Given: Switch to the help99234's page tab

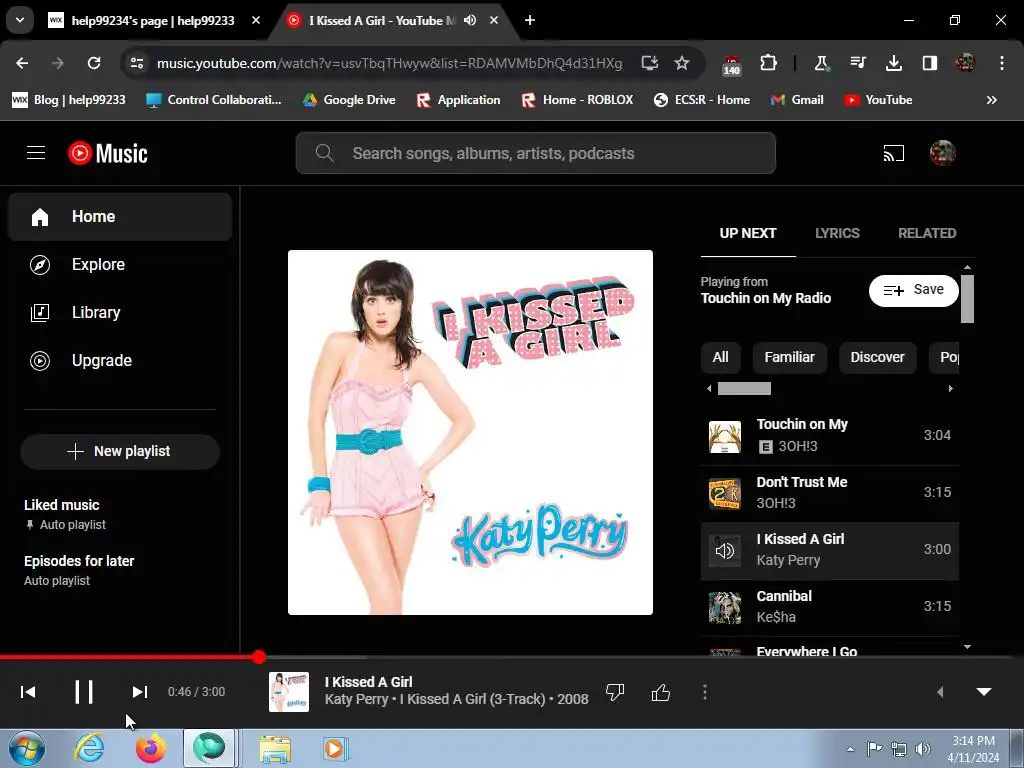Looking at the screenshot, I should click(152, 20).
